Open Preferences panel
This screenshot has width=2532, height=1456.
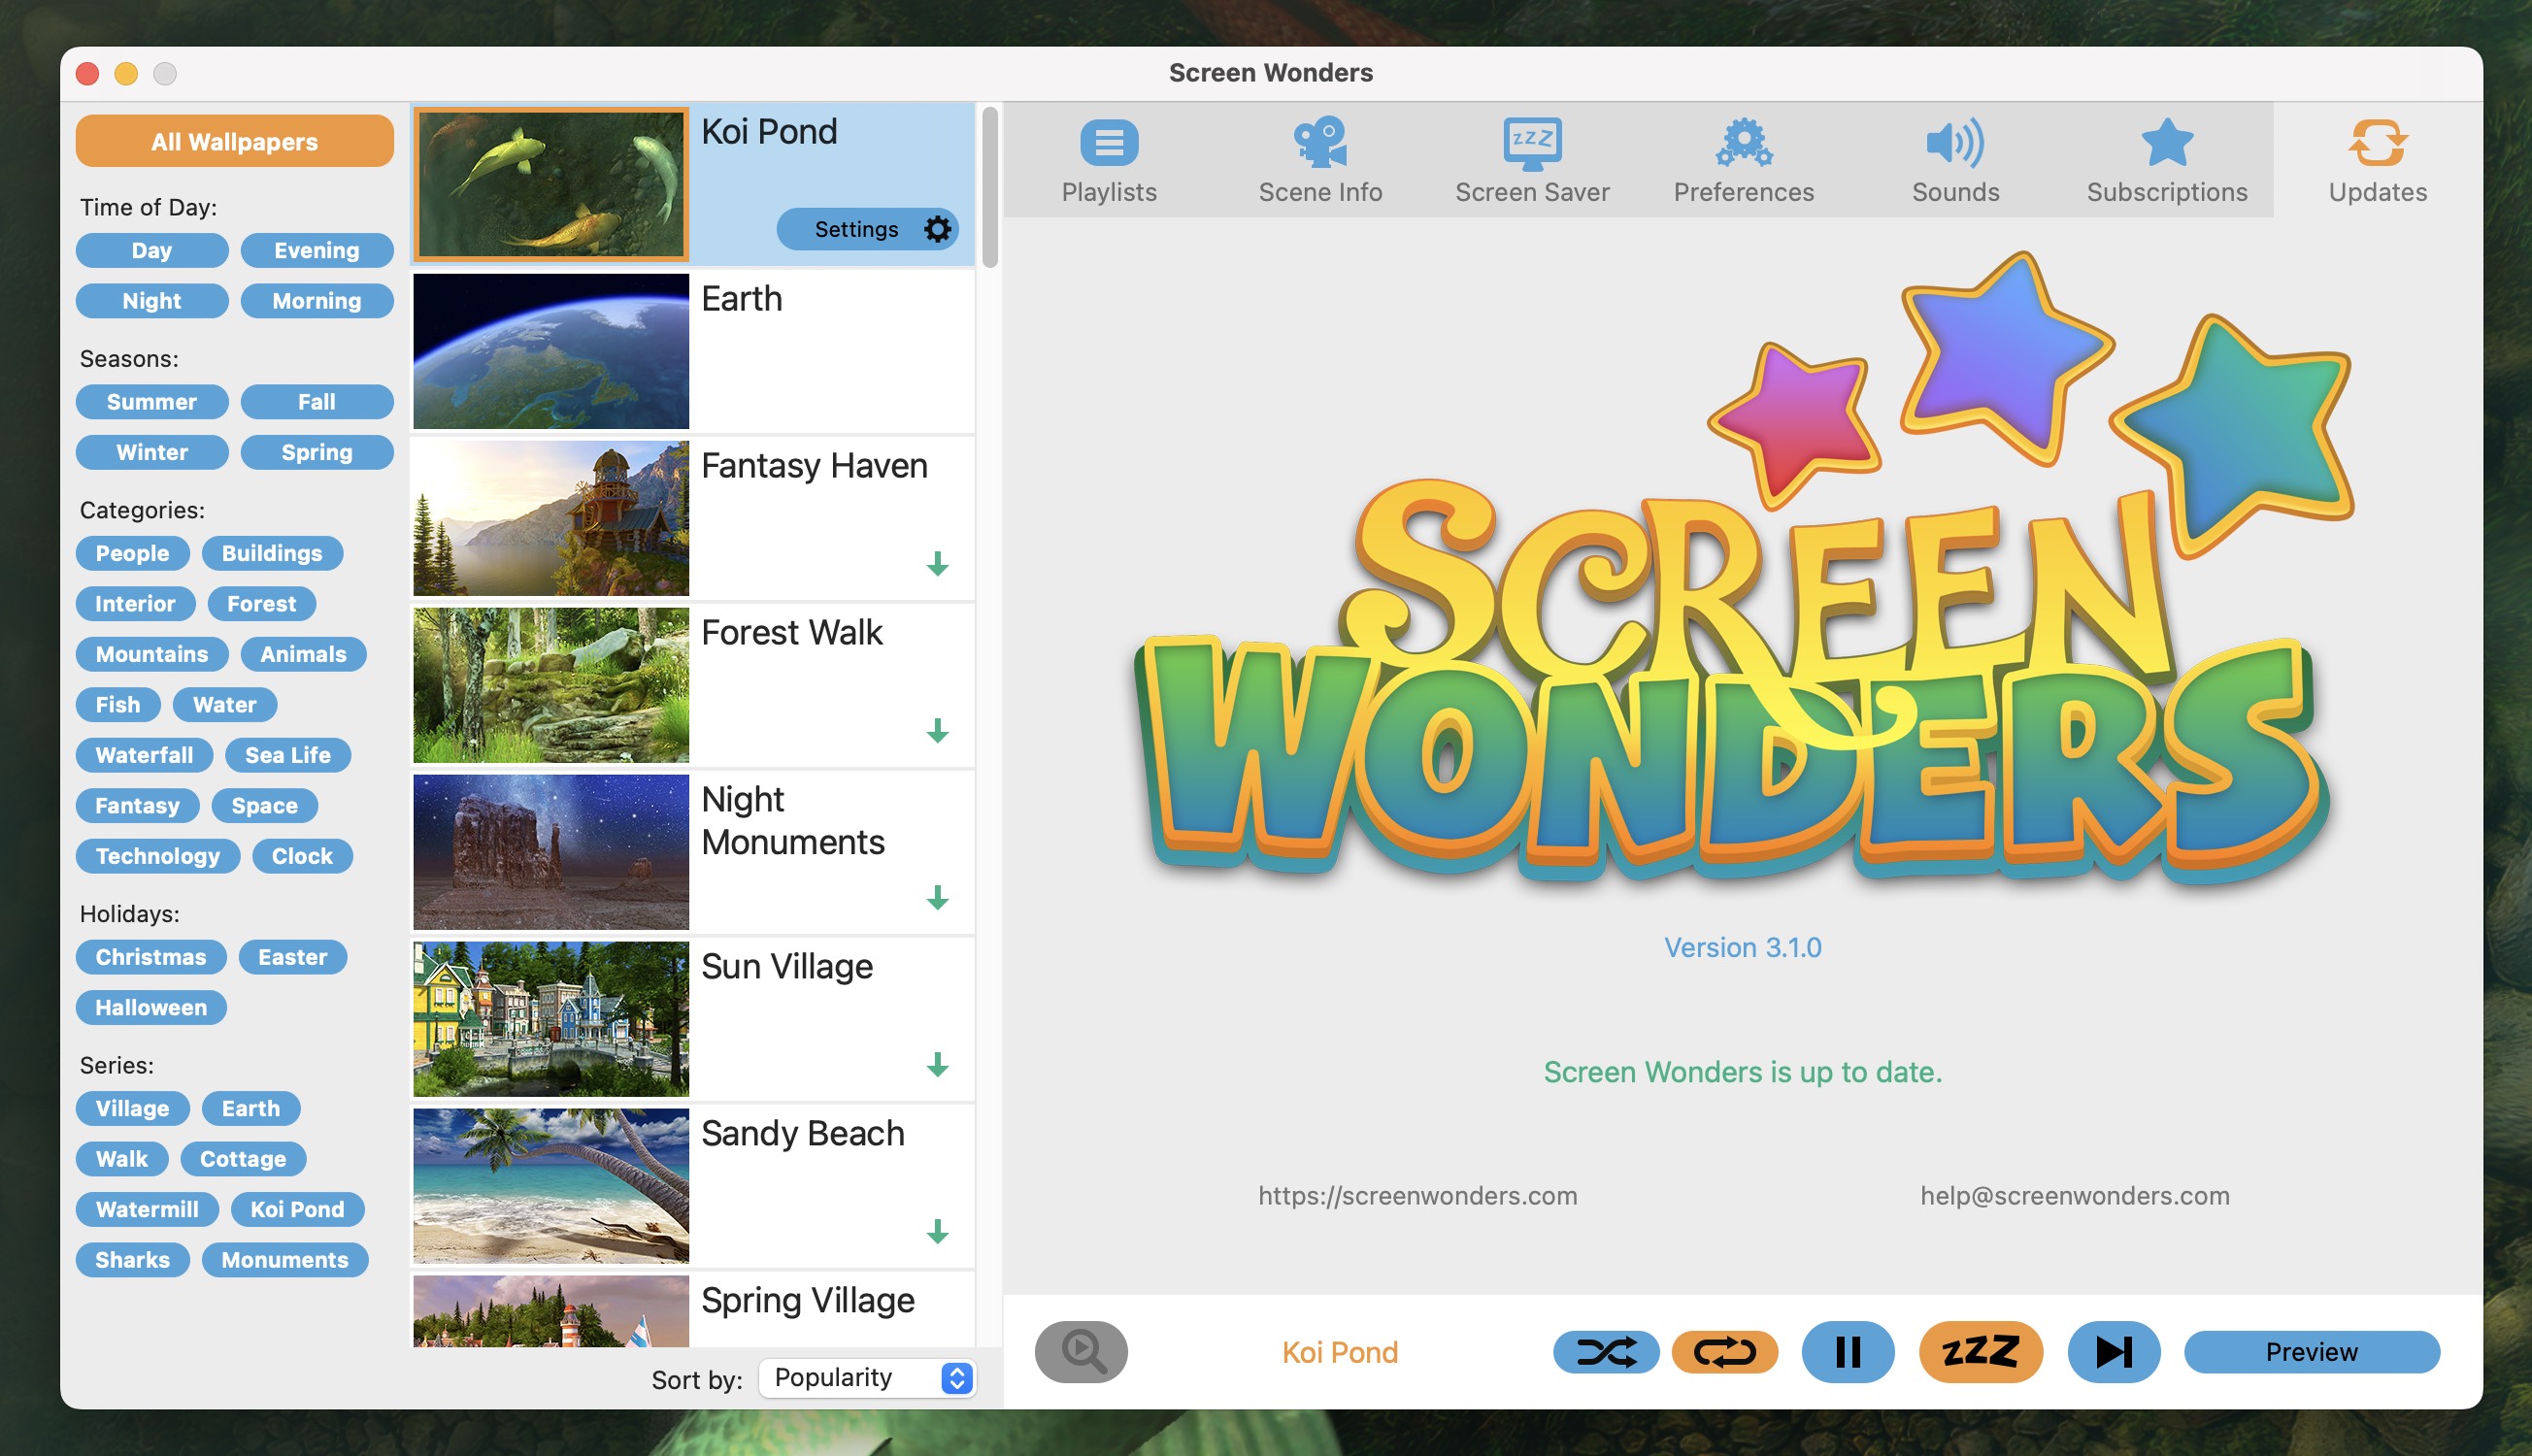click(x=1745, y=156)
